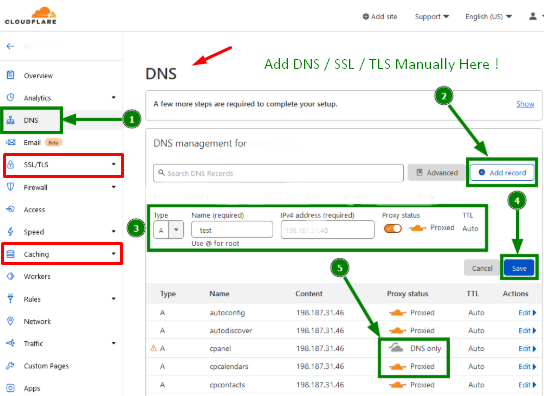Expand the SSL/TLS submenu arrow
This screenshot has height=396, width=544.
113,164
